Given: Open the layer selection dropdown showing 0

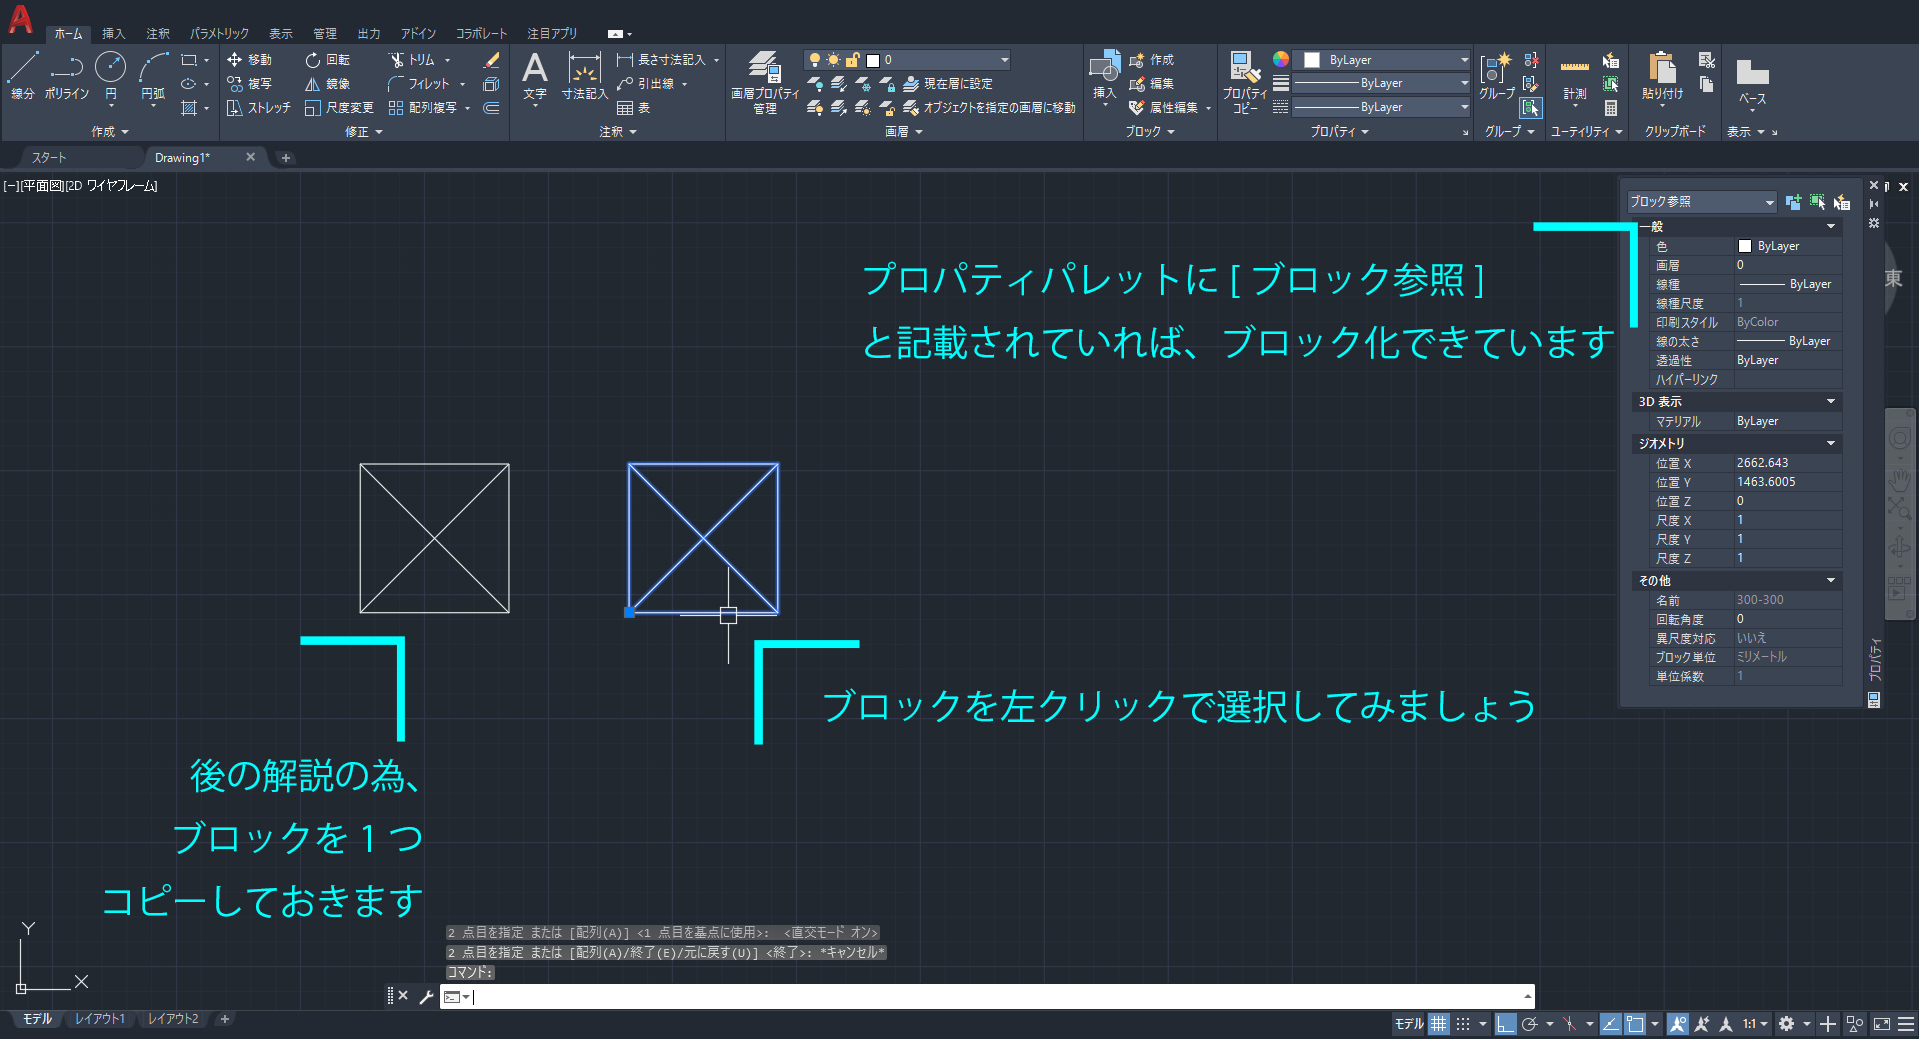Looking at the screenshot, I should [x=1003, y=59].
